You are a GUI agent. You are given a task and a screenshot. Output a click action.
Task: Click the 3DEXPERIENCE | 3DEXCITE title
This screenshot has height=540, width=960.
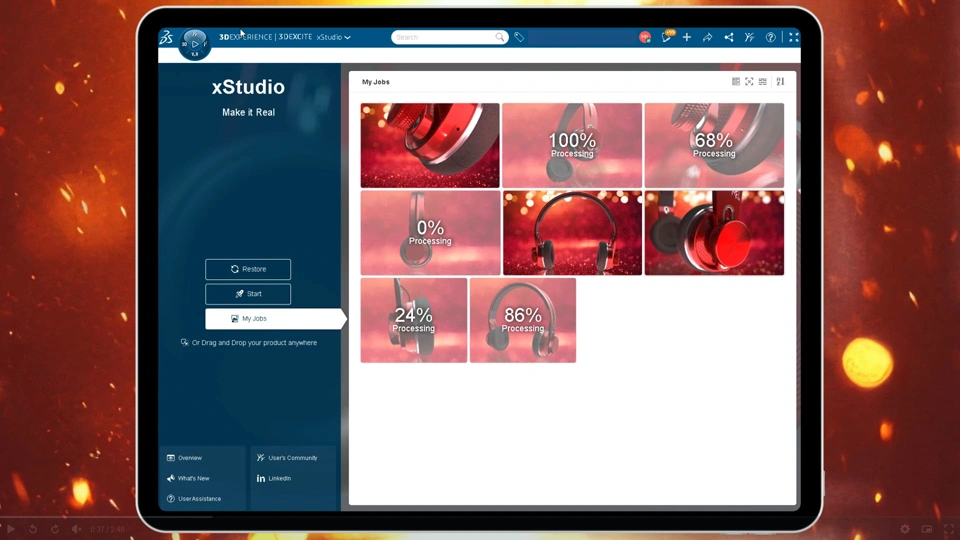tap(266, 37)
